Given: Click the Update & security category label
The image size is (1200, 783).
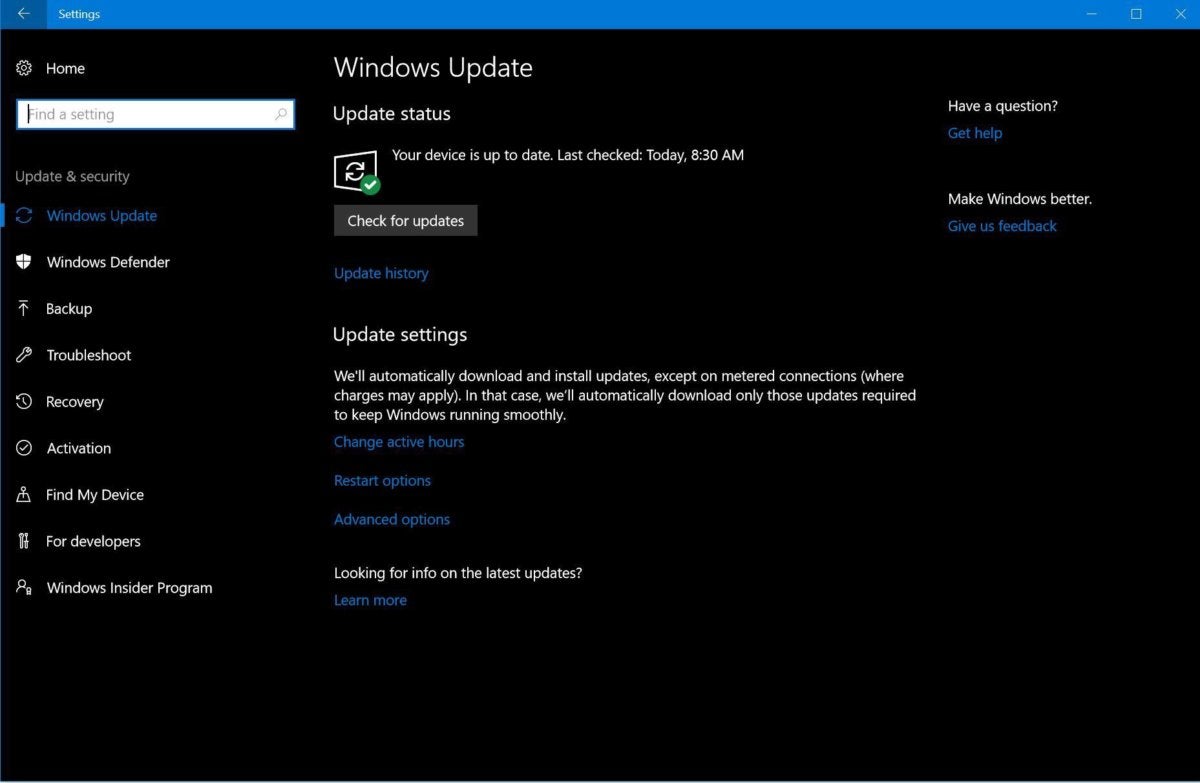Looking at the screenshot, I should [x=72, y=176].
